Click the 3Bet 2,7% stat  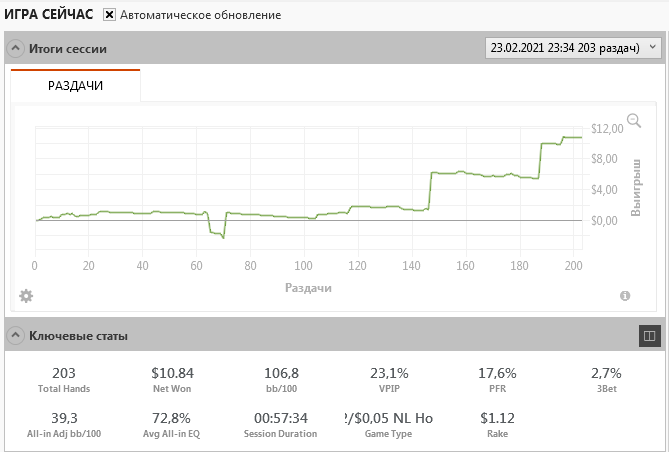(606, 380)
